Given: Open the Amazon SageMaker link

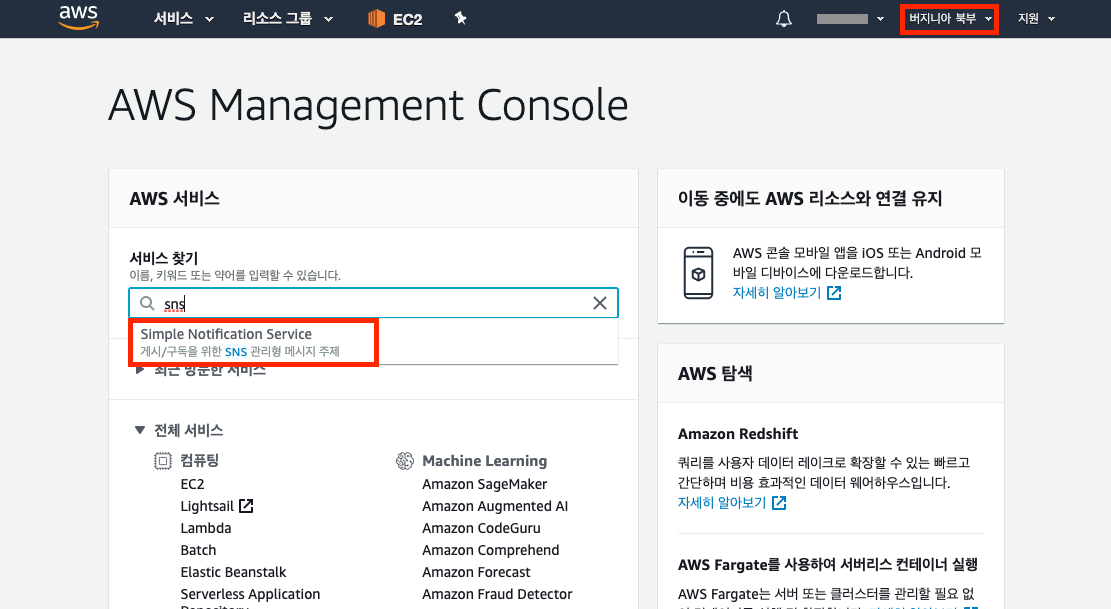Looking at the screenshot, I should pyautogui.click(x=485, y=484).
